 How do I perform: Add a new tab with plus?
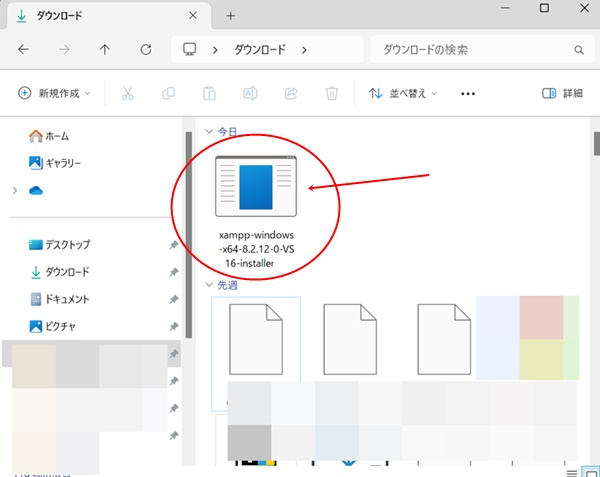point(230,16)
